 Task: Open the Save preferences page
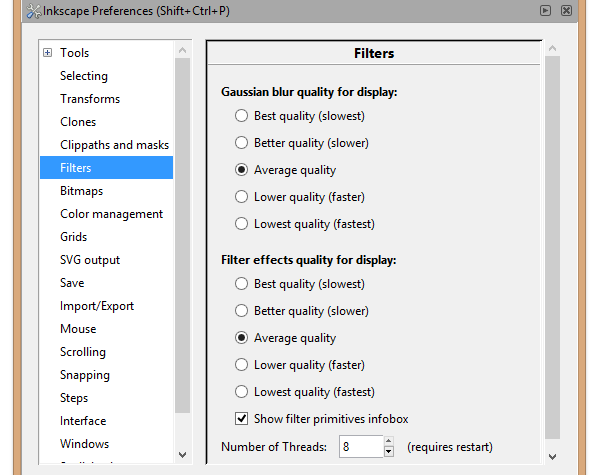pos(72,283)
